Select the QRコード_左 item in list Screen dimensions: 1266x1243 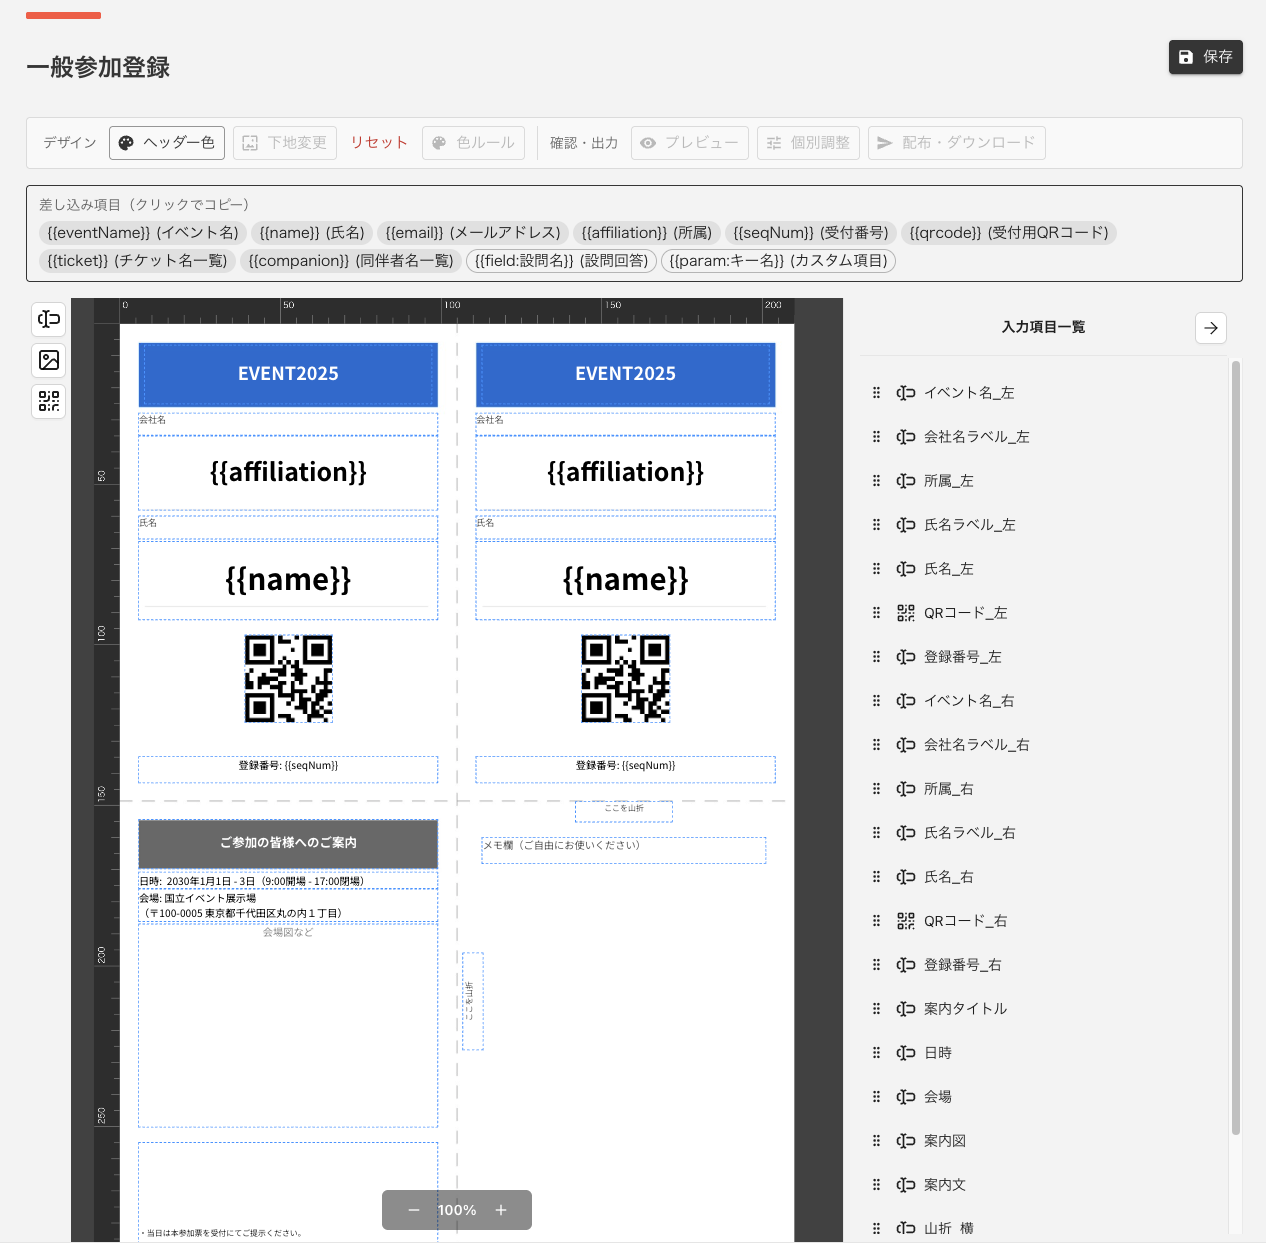coord(965,613)
